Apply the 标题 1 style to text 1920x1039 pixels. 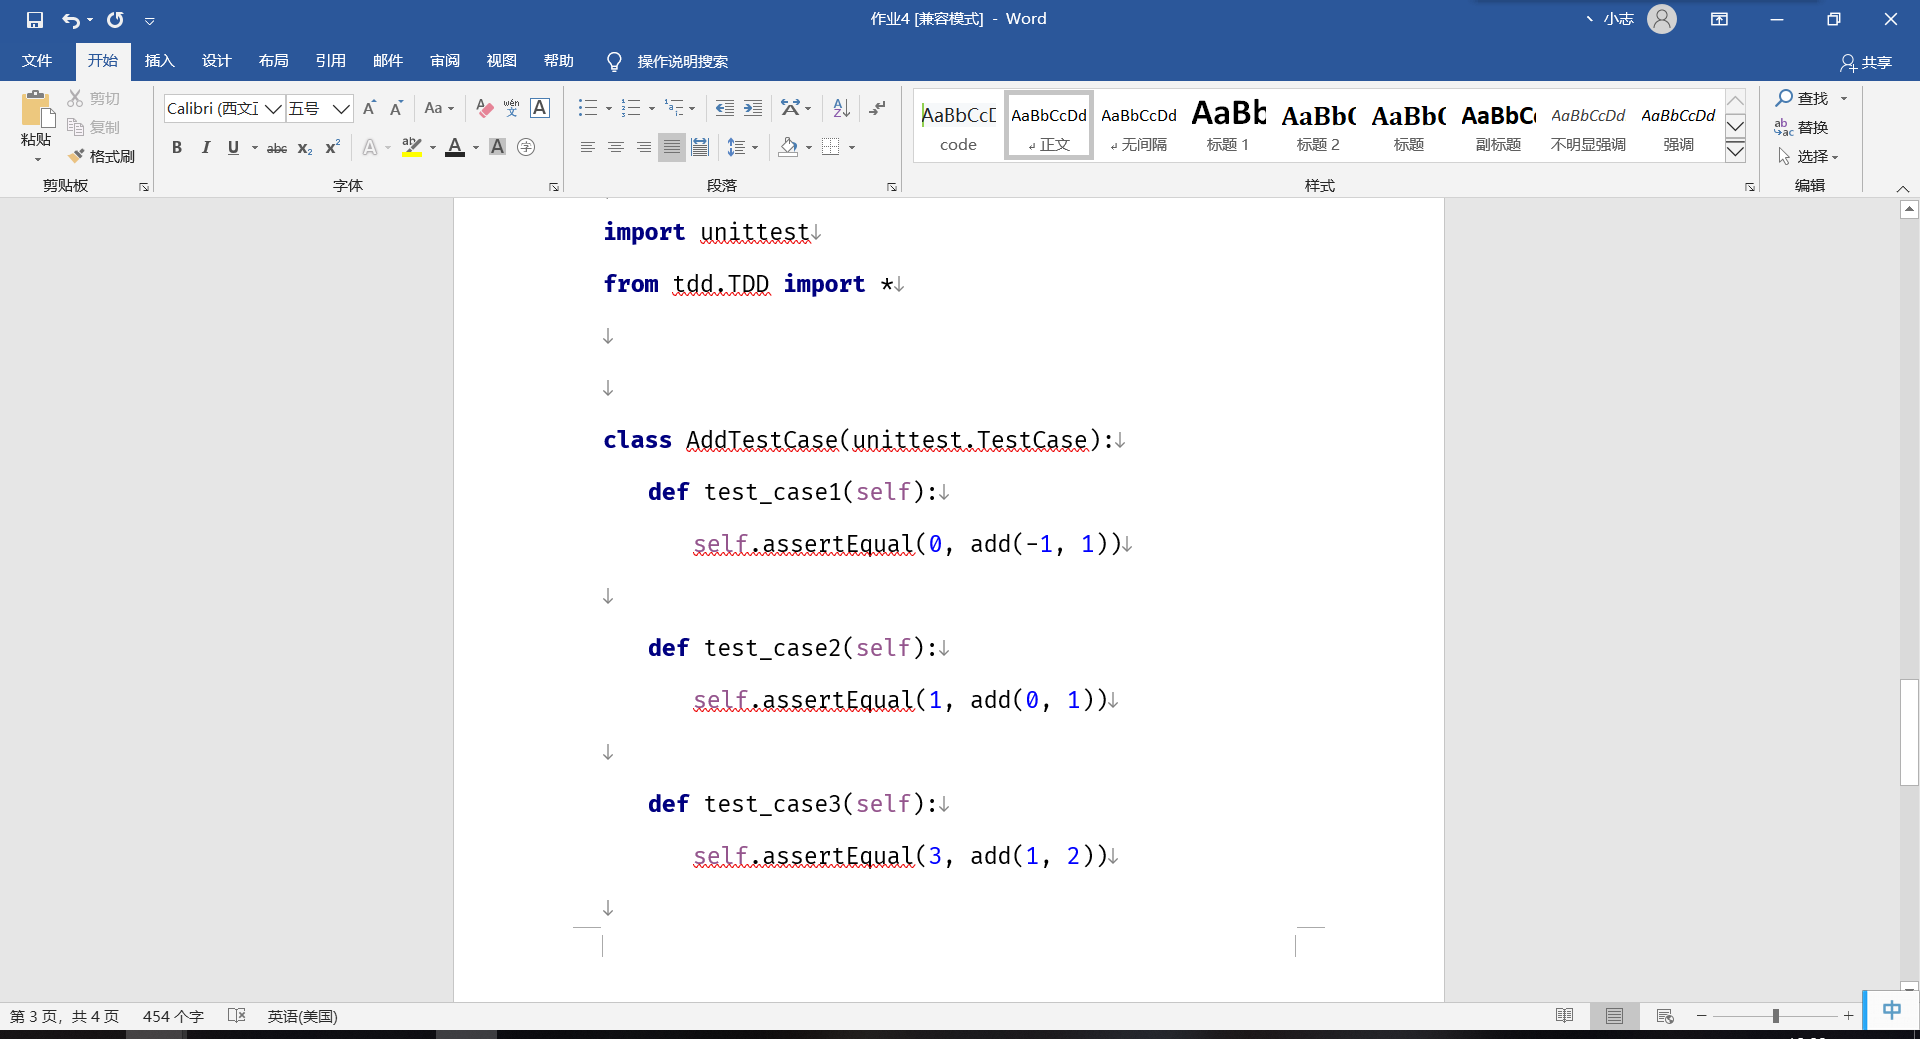coord(1228,125)
